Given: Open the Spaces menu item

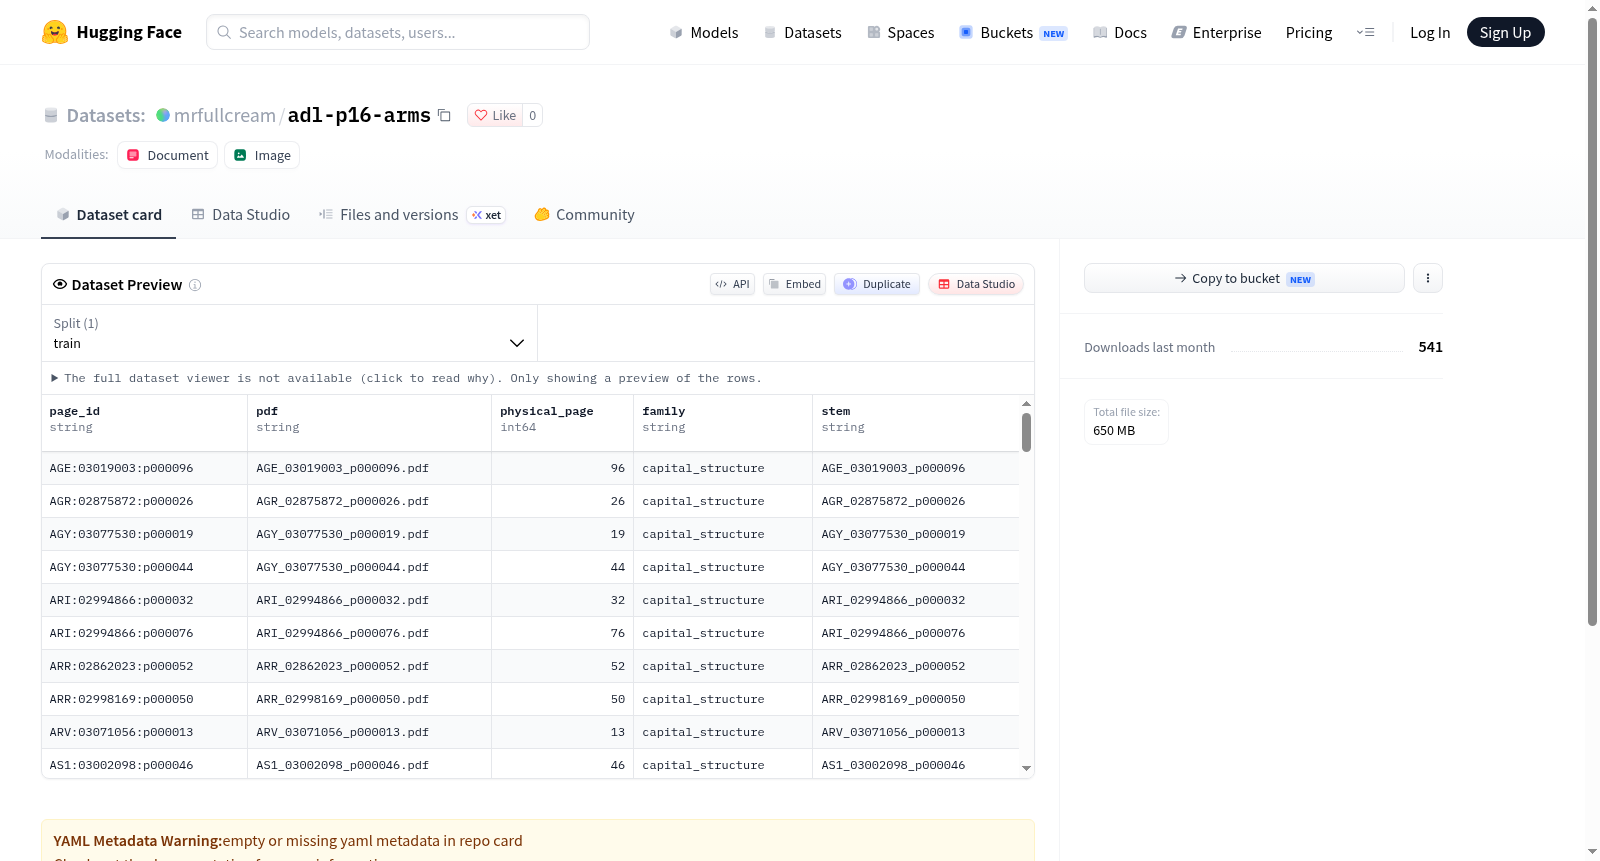Looking at the screenshot, I should (900, 32).
